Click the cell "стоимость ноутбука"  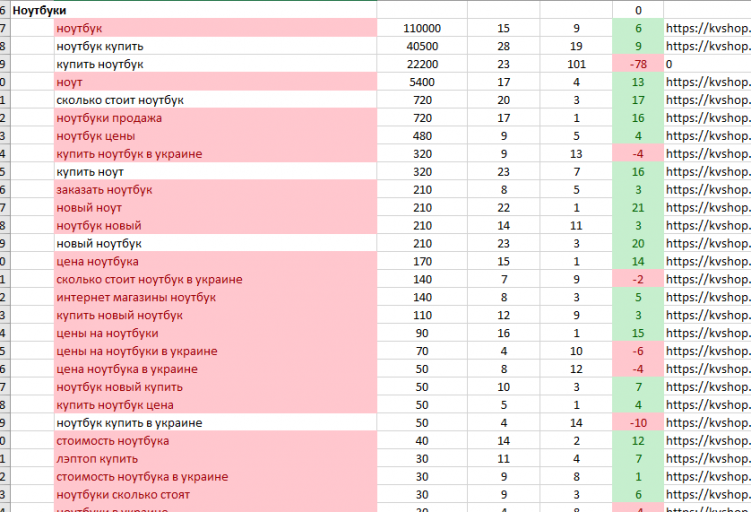216,441
